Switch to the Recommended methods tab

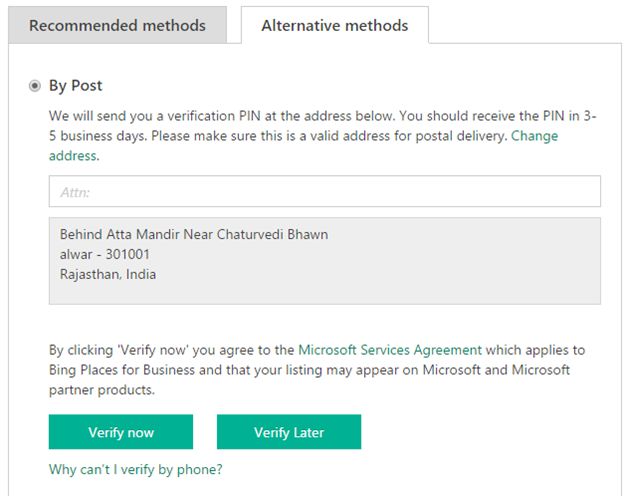[x=117, y=25]
